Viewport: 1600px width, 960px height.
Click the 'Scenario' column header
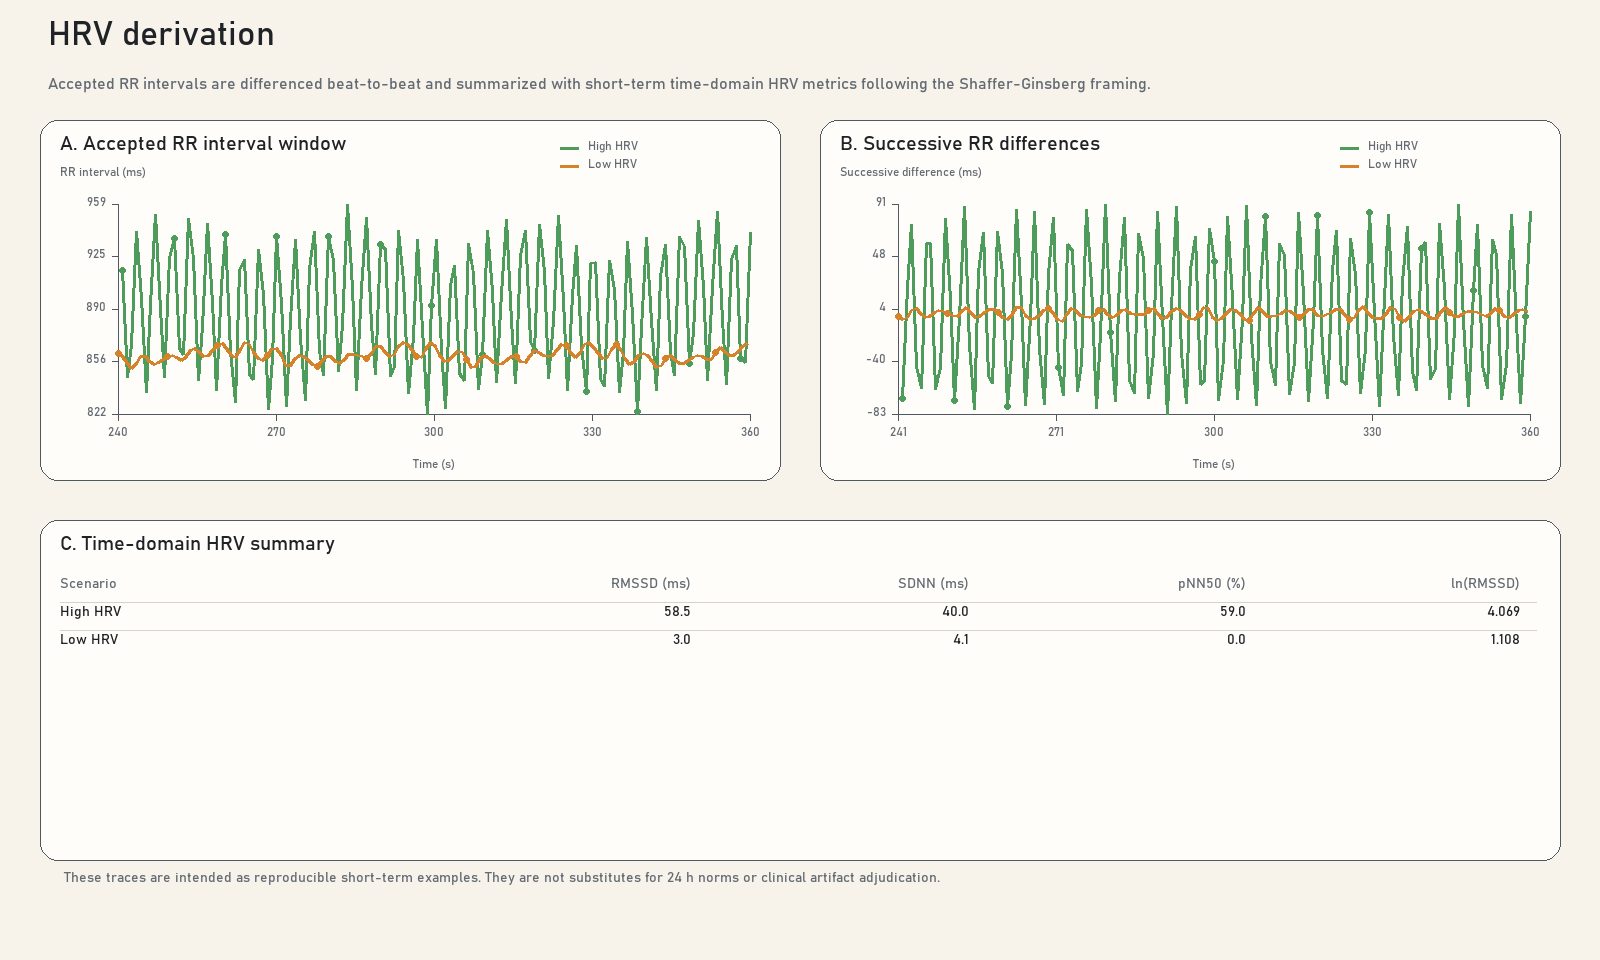88,583
